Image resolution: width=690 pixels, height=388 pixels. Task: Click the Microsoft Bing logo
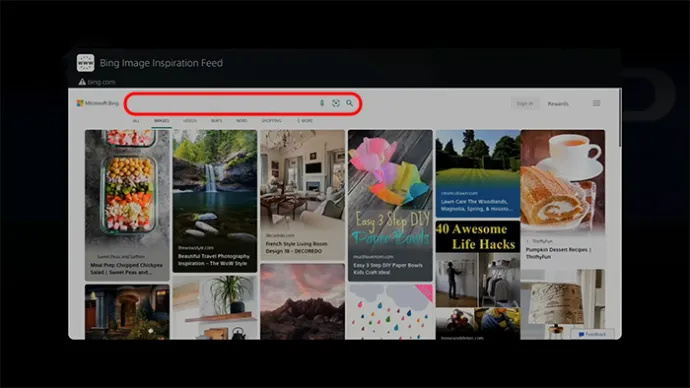pos(98,103)
